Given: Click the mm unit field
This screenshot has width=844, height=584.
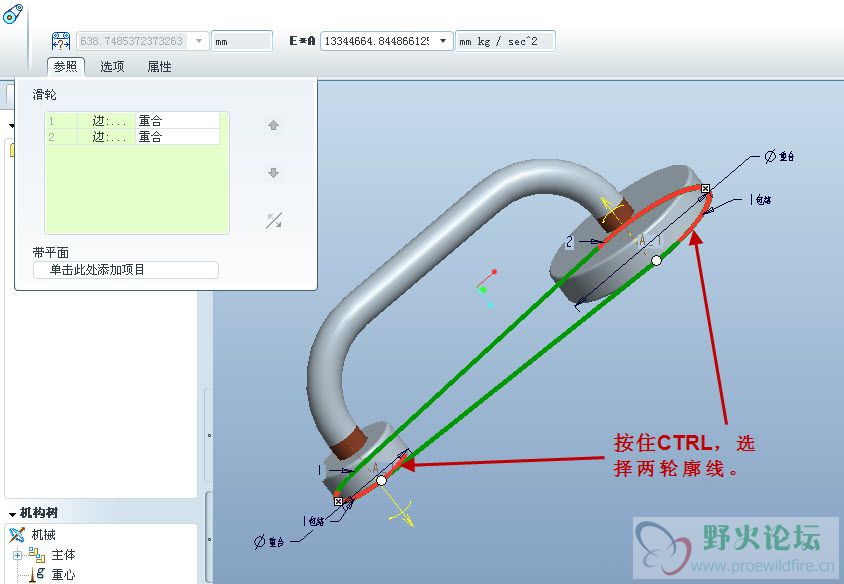Looking at the screenshot, I should (242, 41).
